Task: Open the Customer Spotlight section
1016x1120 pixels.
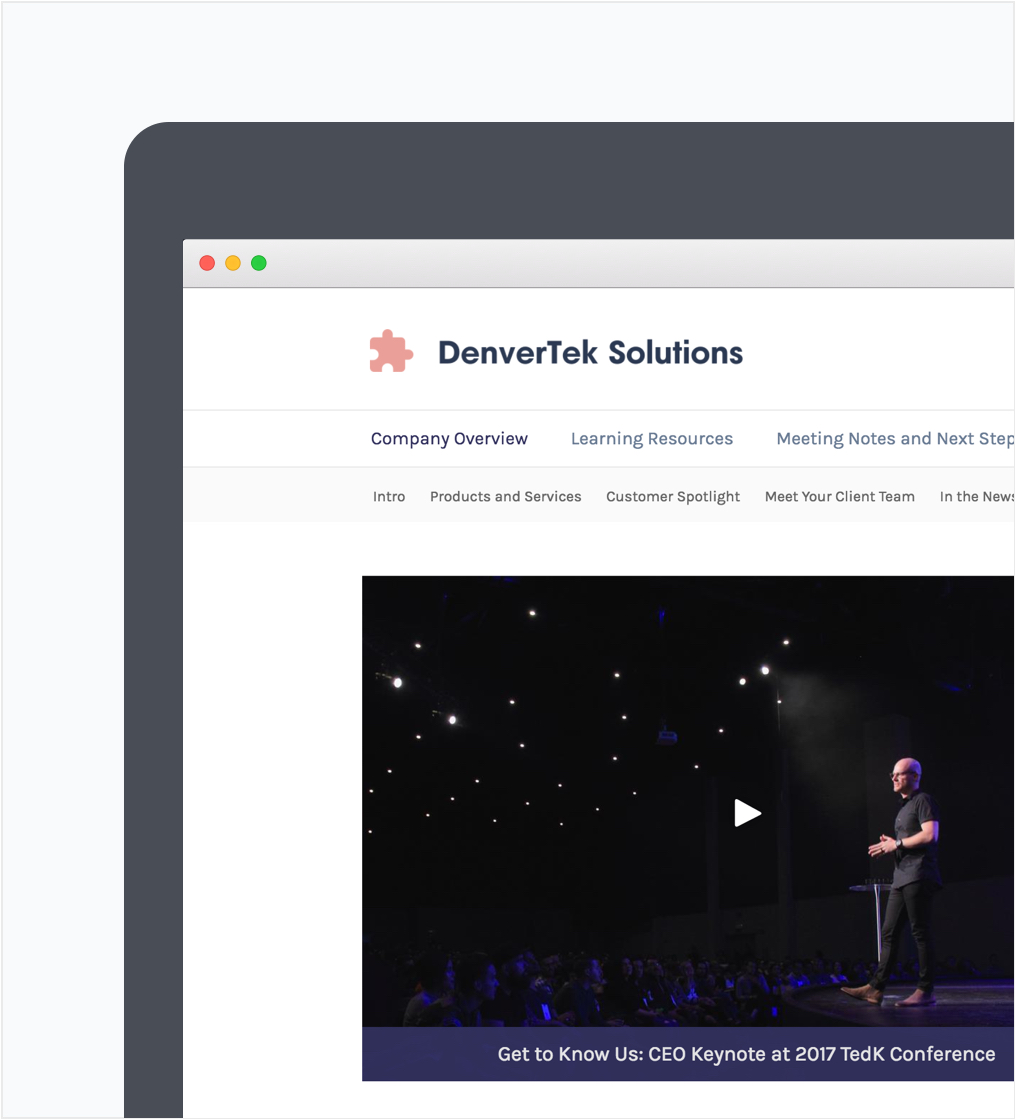Action: (673, 497)
